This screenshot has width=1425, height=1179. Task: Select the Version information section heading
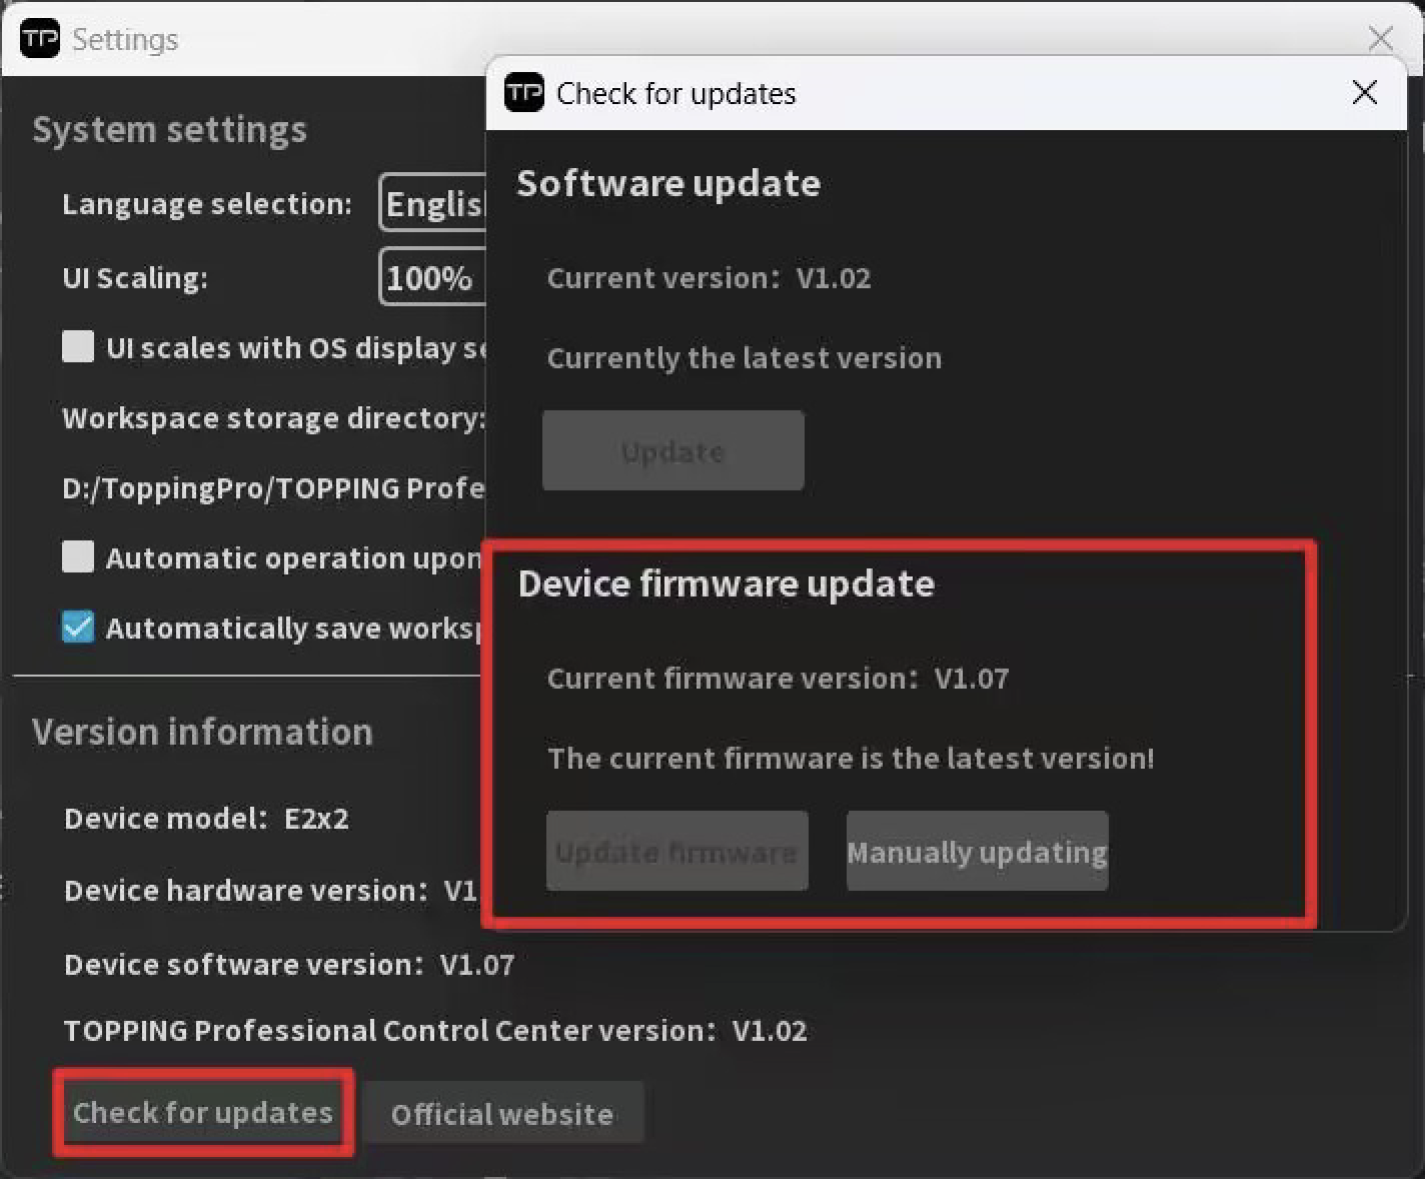pos(202,731)
